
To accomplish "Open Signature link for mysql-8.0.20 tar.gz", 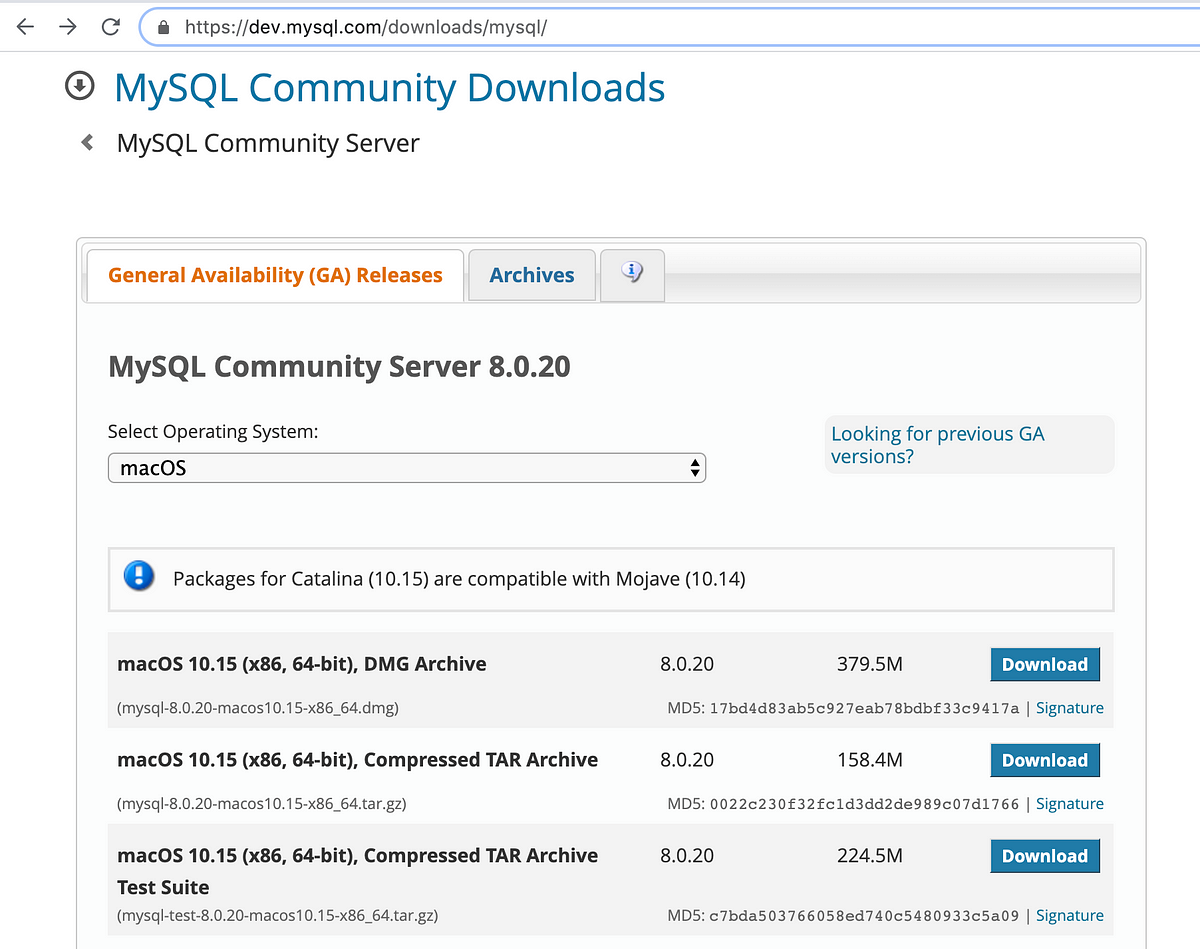I will click(x=1070, y=804).
